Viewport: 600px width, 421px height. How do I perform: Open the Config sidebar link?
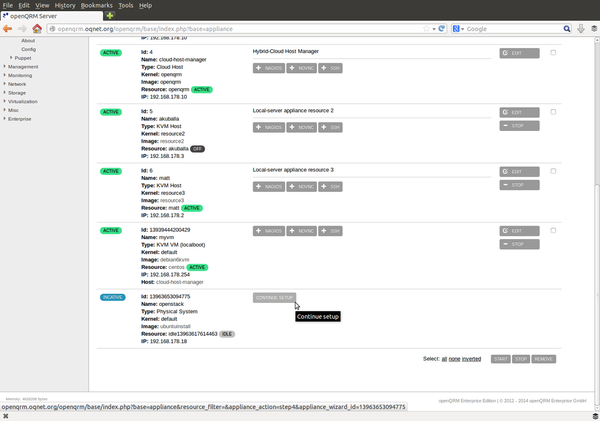click(28, 49)
